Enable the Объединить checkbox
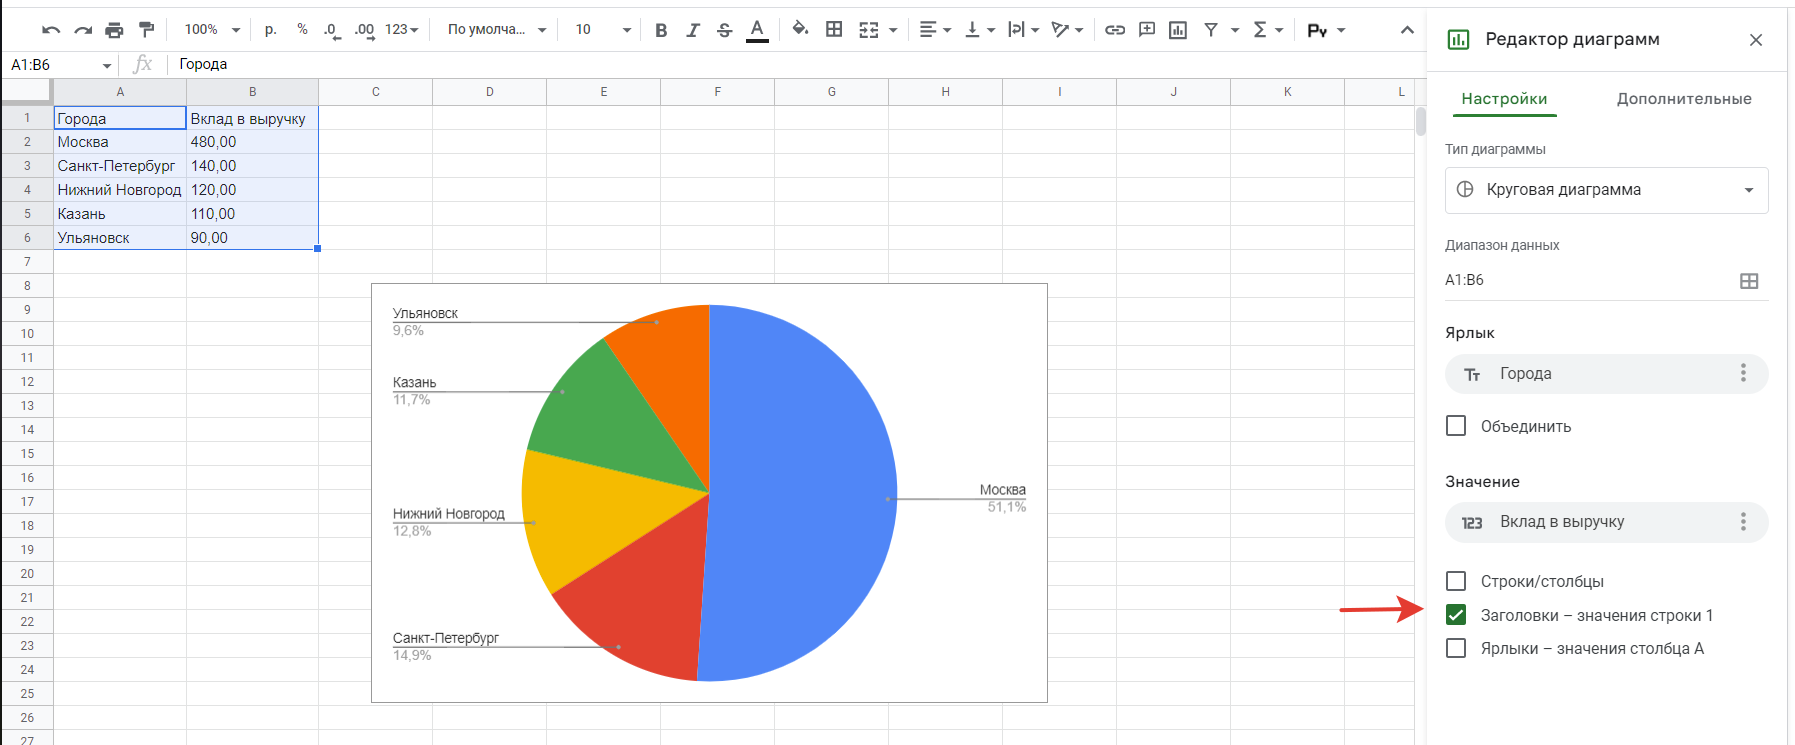 (x=1456, y=426)
